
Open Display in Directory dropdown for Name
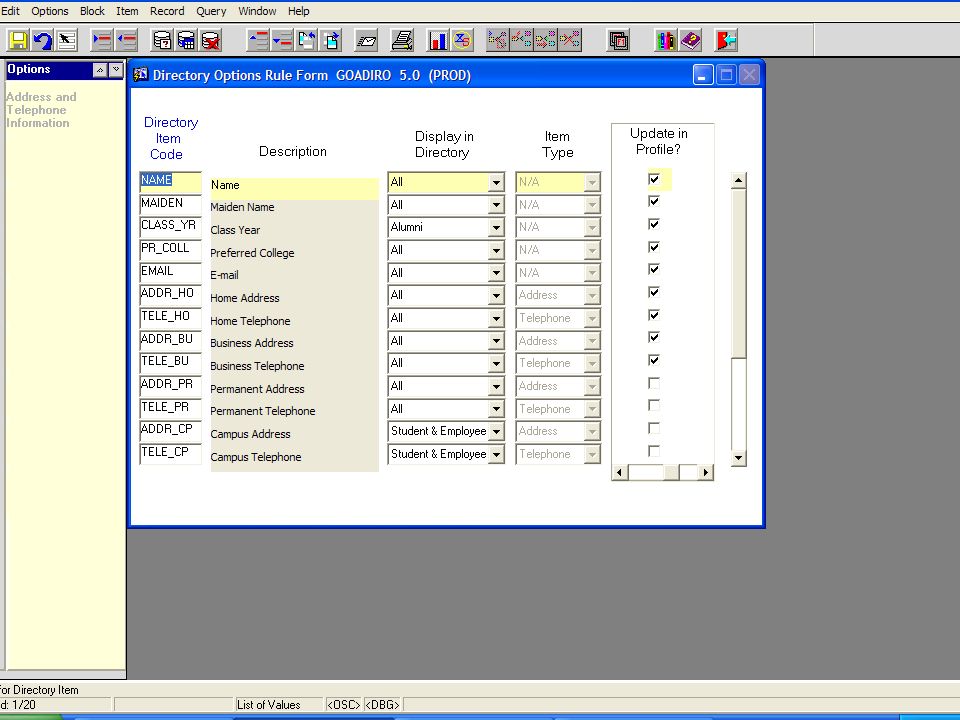pos(497,182)
